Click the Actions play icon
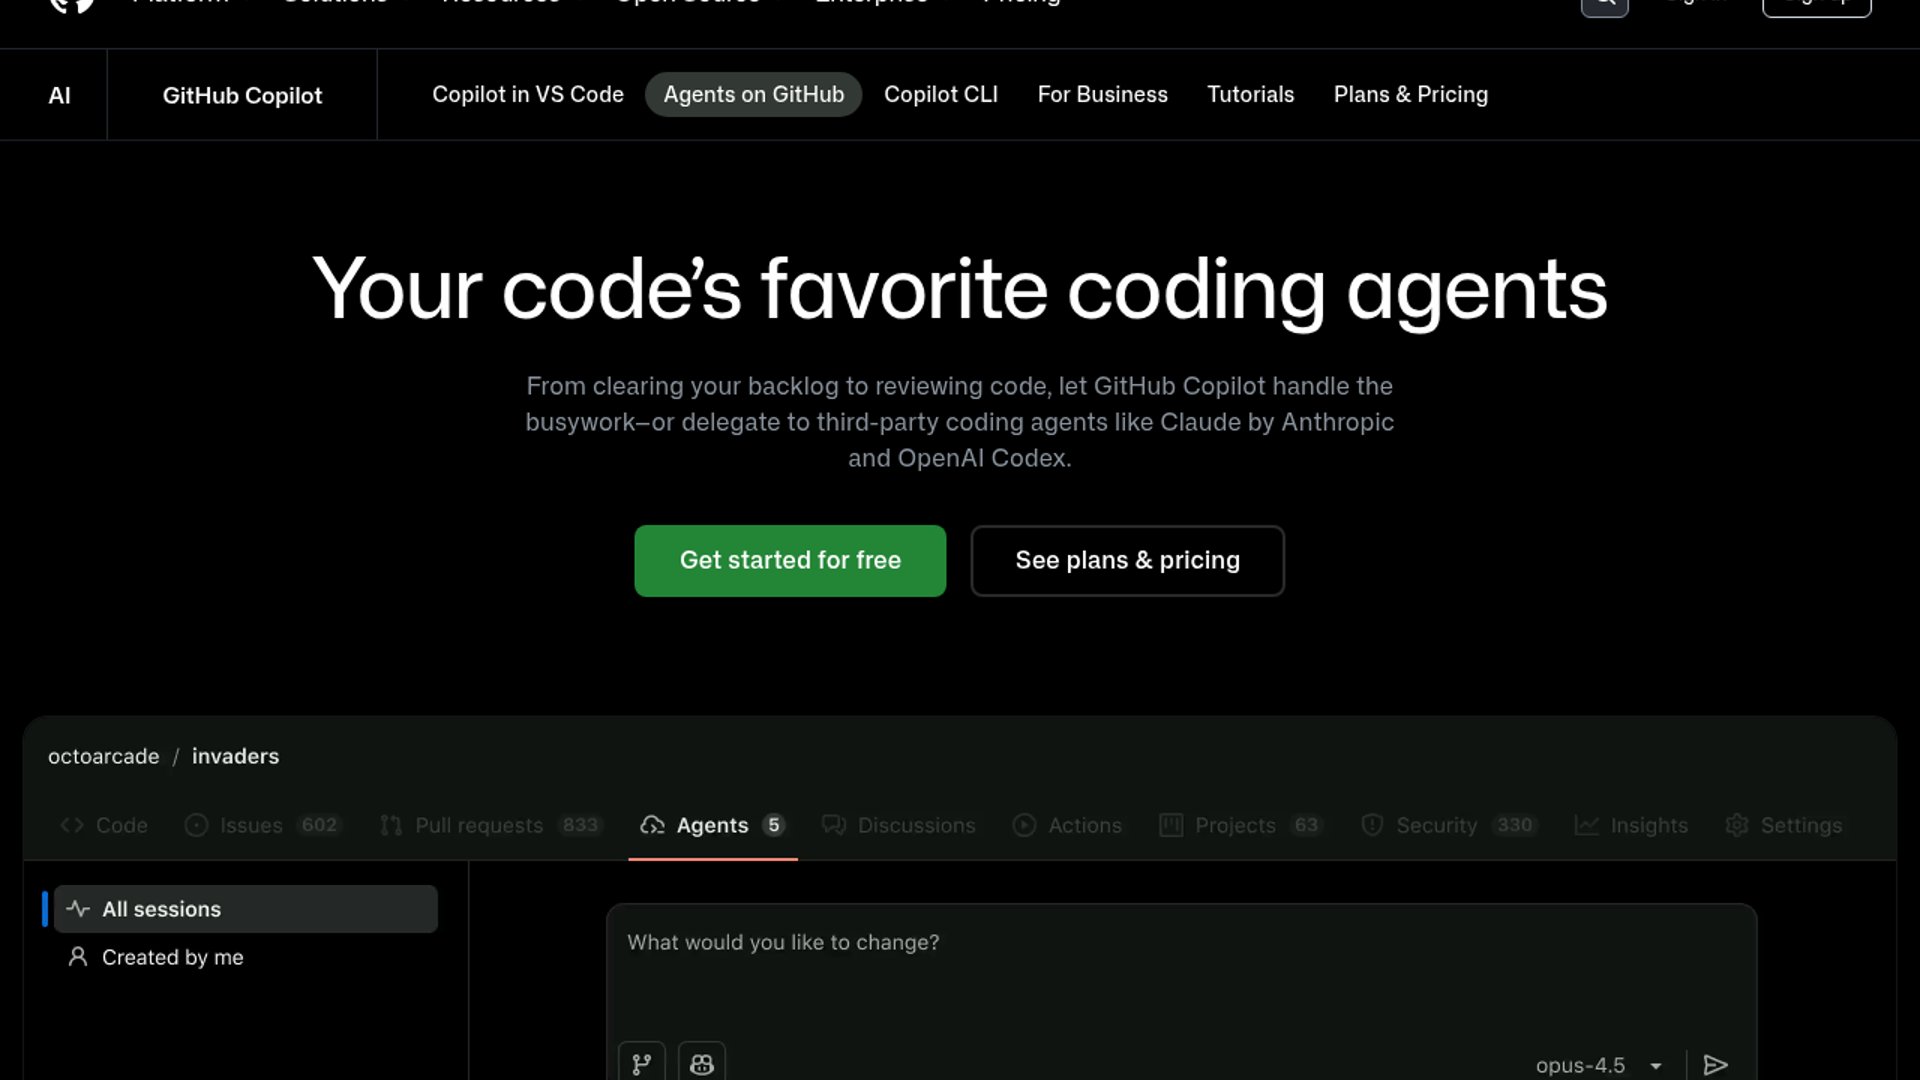The image size is (1920, 1080). [1024, 825]
